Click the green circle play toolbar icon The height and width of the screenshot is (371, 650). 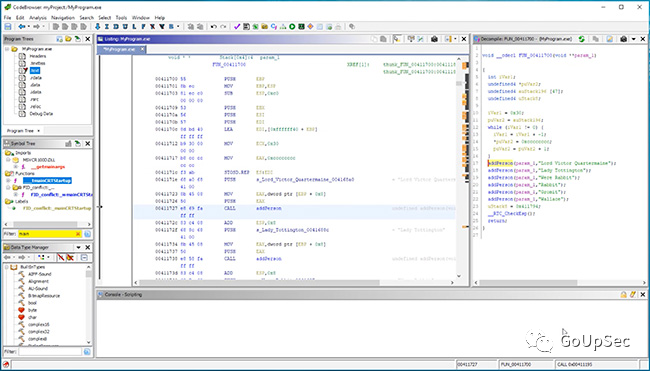coord(292,27)
